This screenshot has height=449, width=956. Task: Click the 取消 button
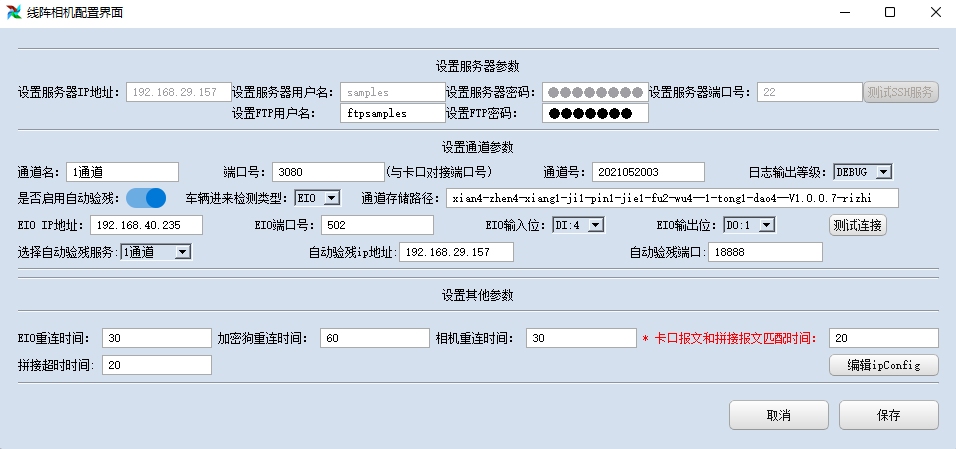pos(779,415)
